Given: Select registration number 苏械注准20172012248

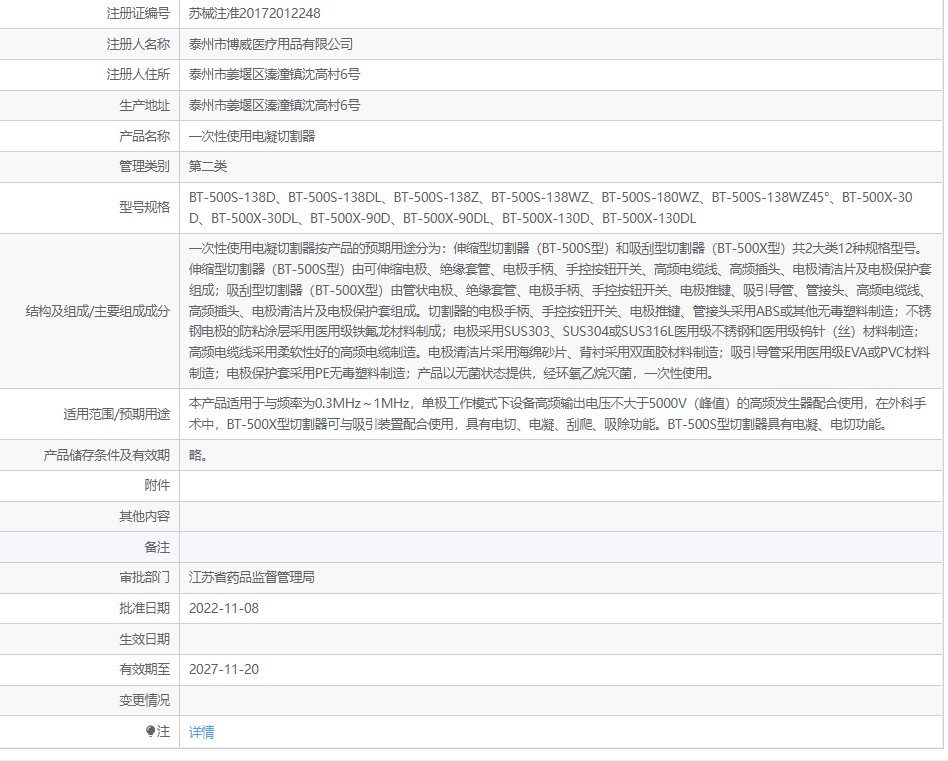Looking at the screenshot, I should (x=255, y=13).
